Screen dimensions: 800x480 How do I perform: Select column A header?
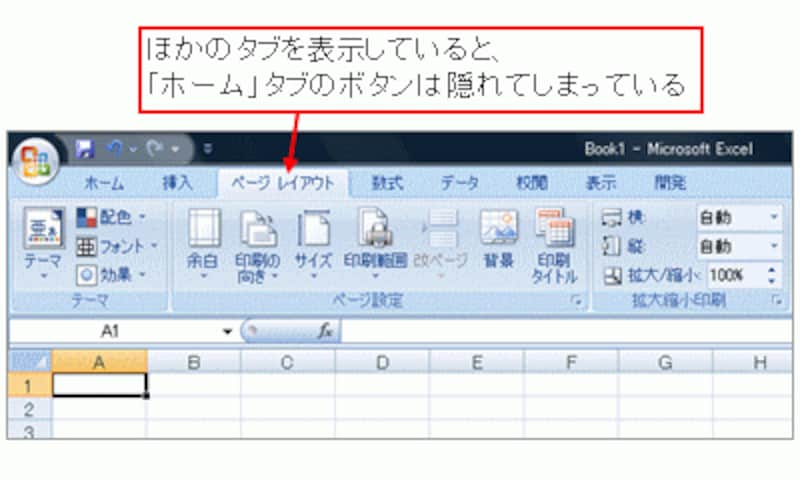(x=99, y=362)
